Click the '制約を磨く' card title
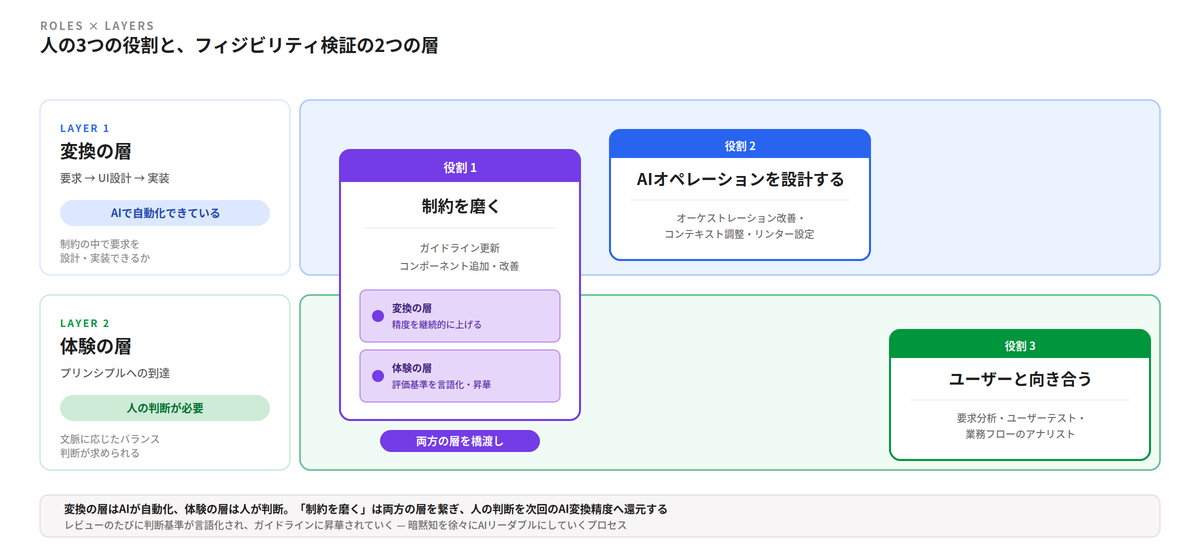The height and width of the screenshot is (560, 1200). point(460,207)
